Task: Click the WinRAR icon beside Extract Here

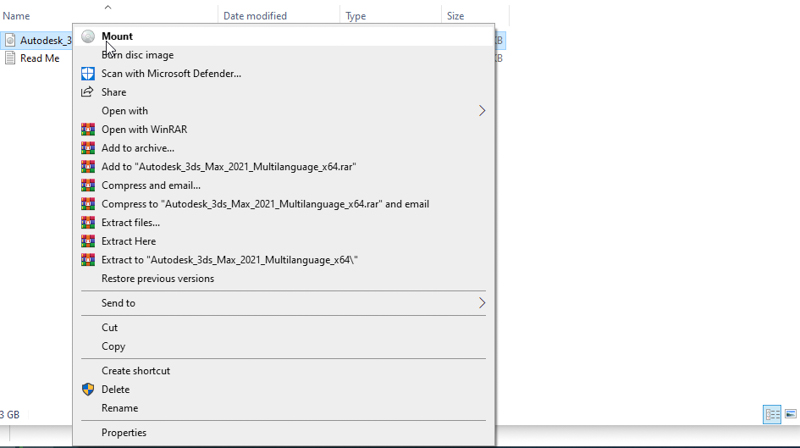Action: [88, 241]
